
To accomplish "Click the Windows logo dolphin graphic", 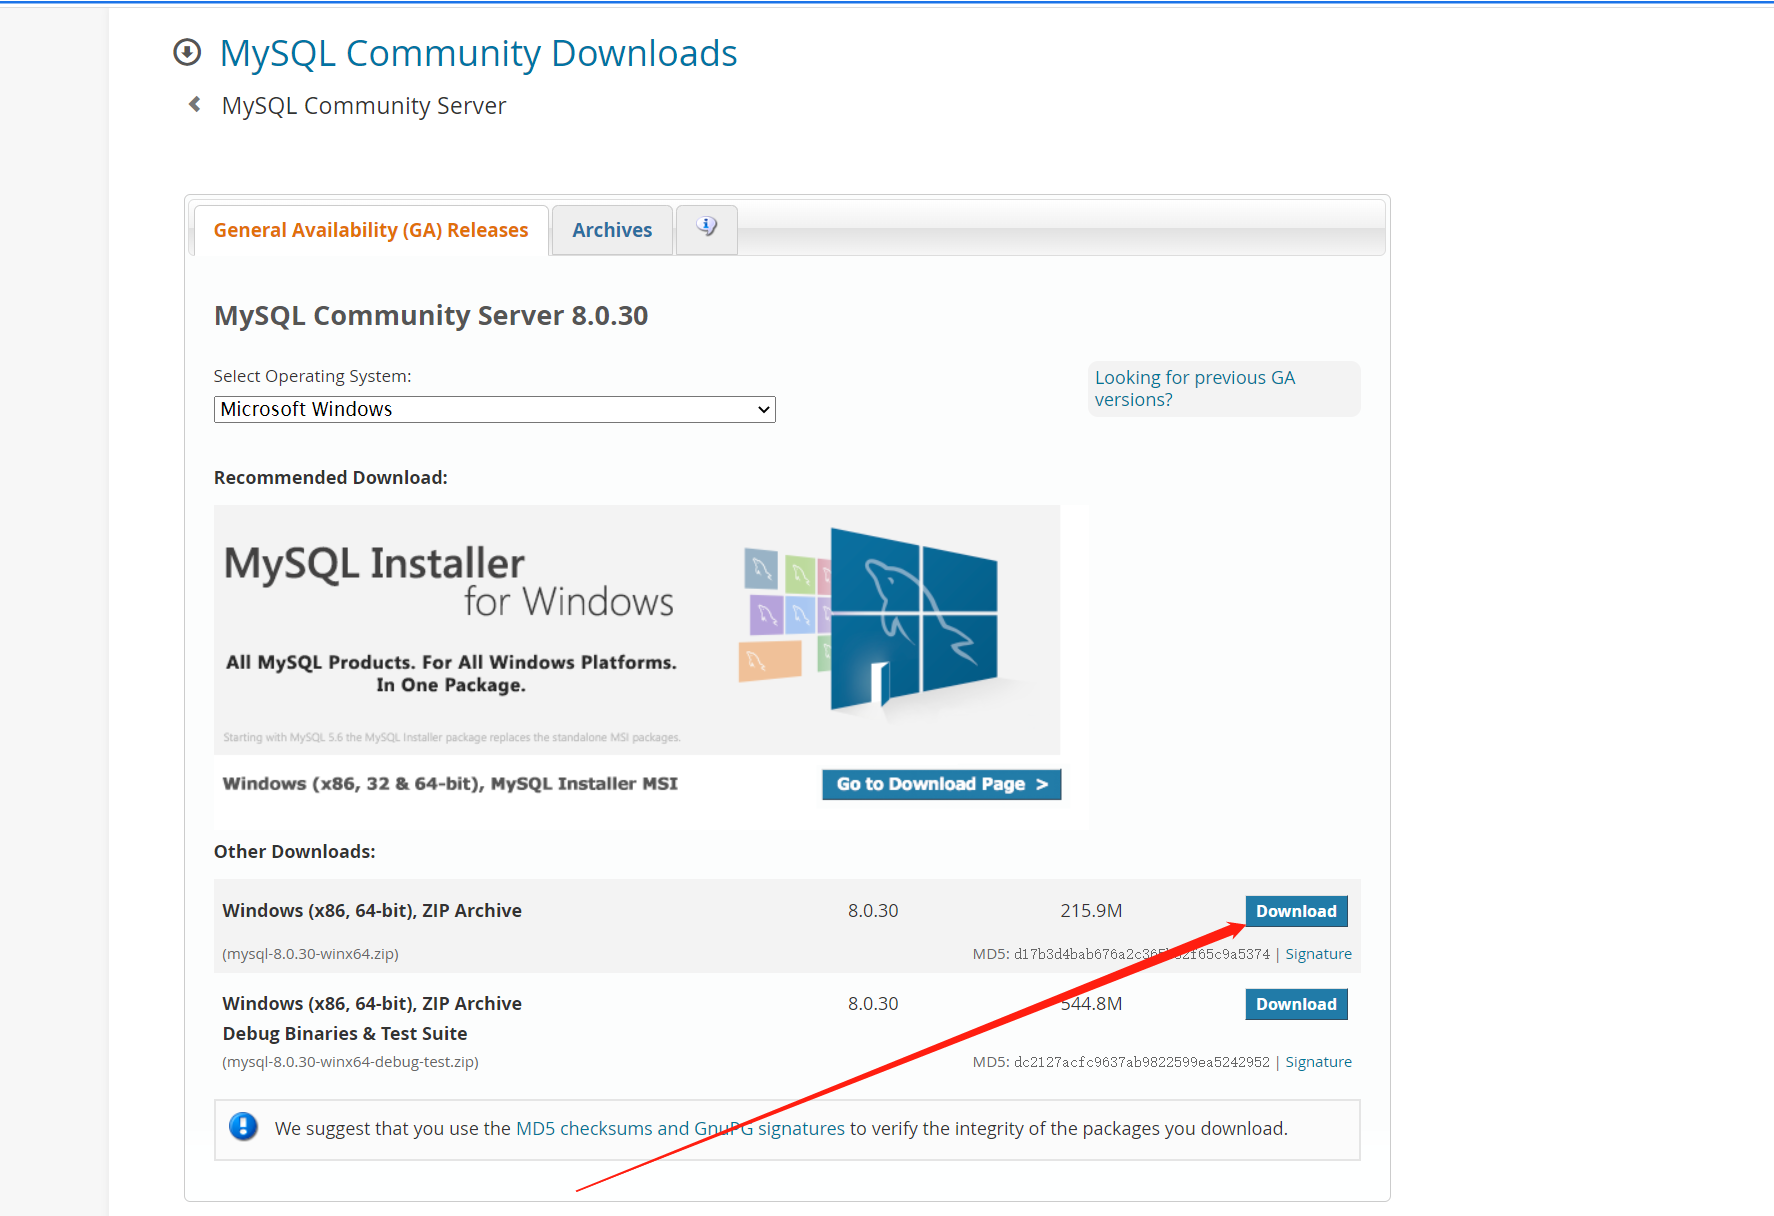I will (x=913, y=620).
